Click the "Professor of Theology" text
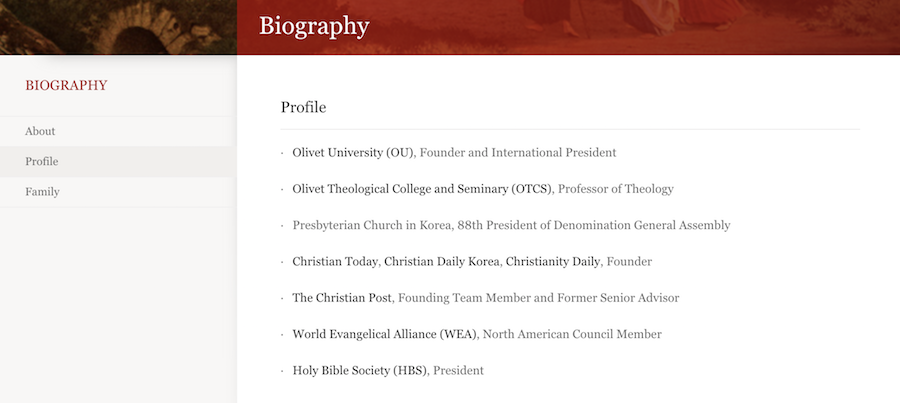 click(615, 189)
